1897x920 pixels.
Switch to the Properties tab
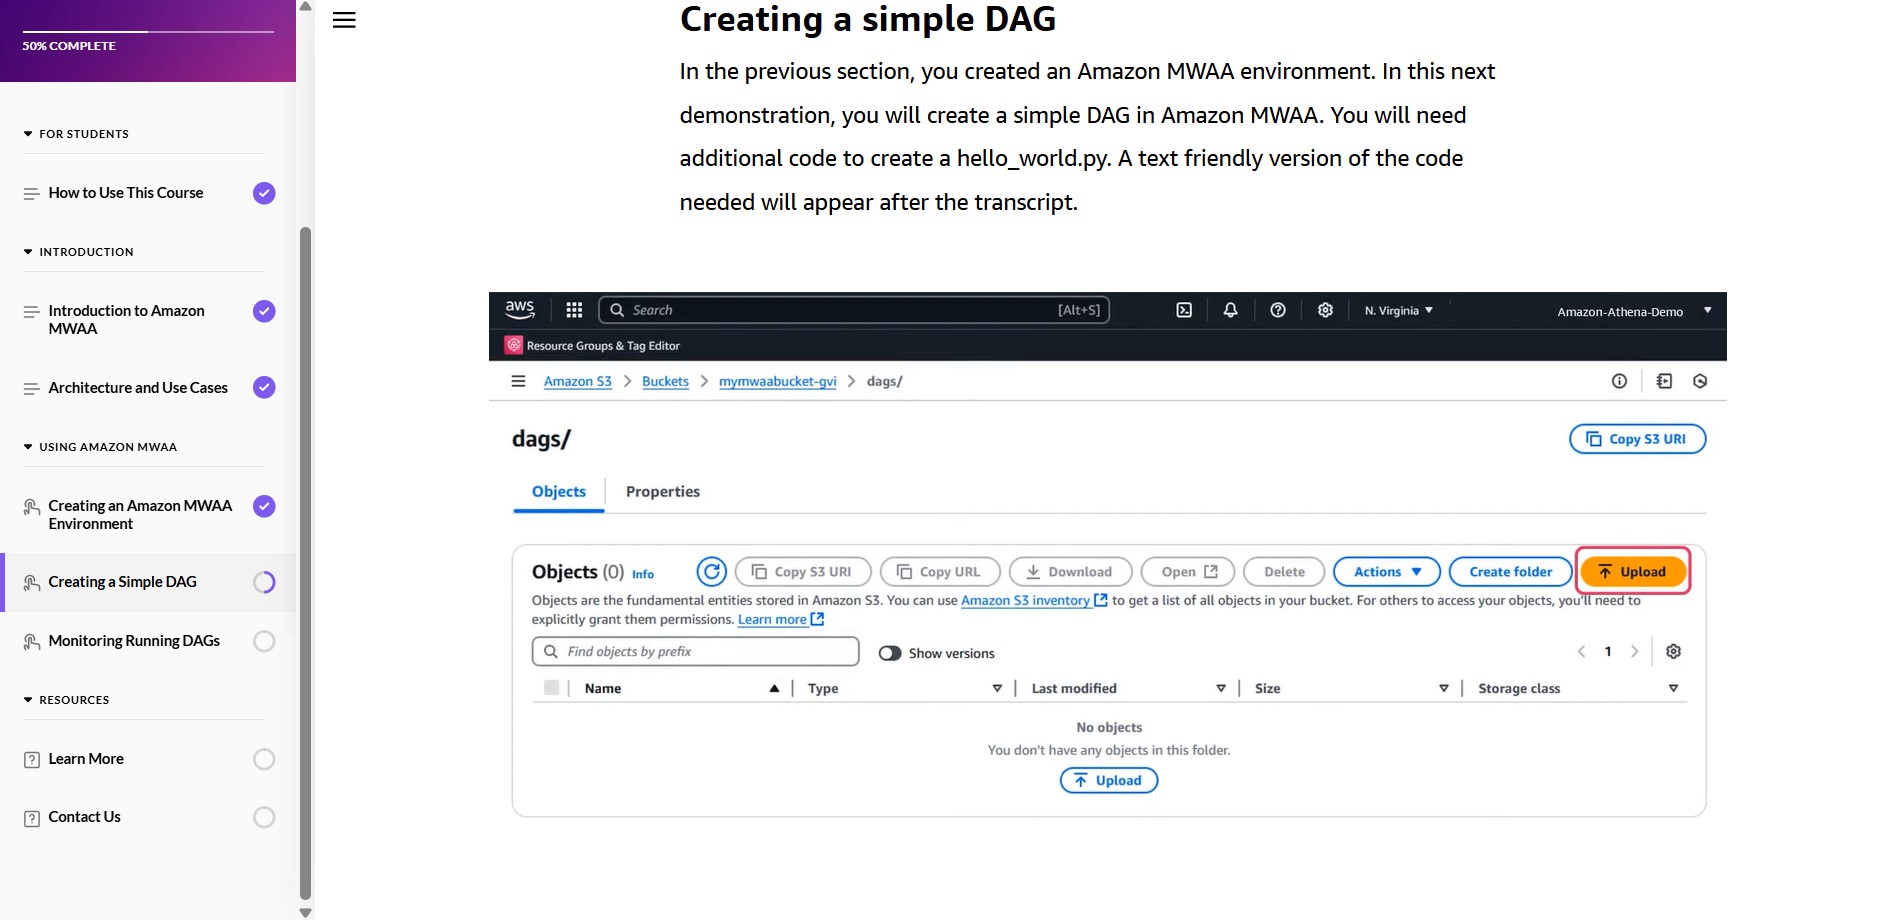point(662,492)
